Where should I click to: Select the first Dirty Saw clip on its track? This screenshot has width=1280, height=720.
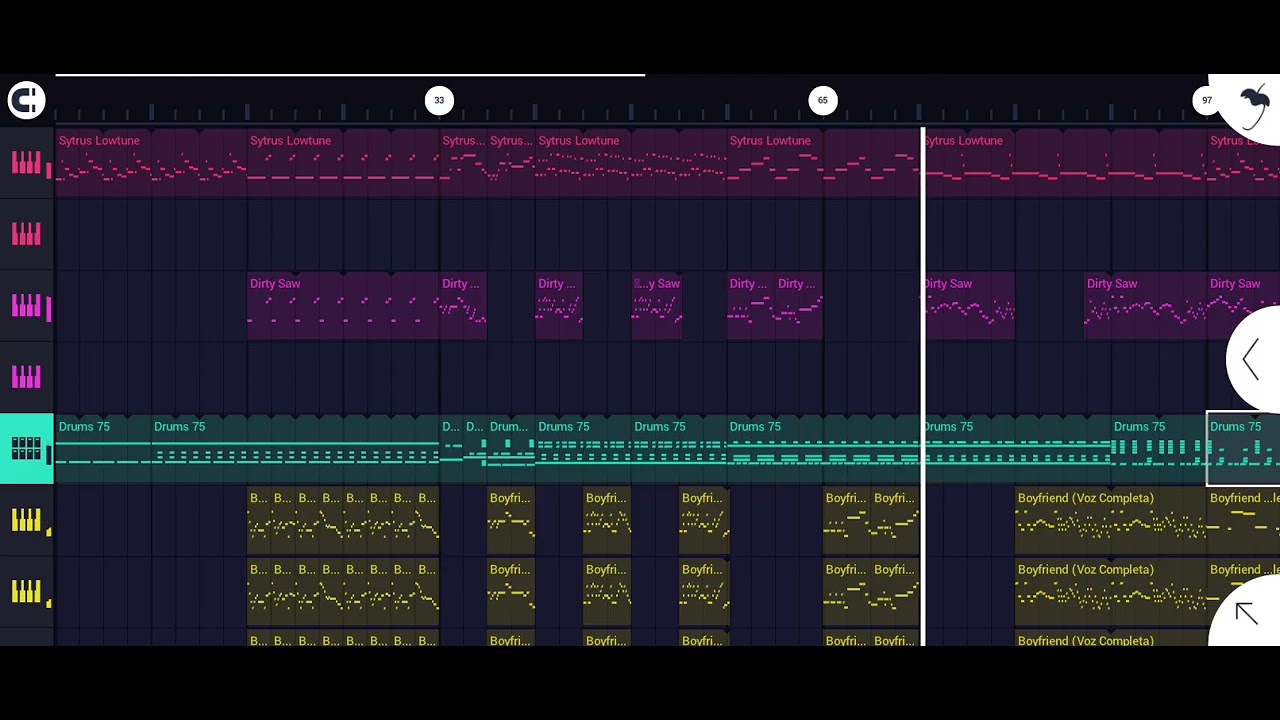pos(343,305)
